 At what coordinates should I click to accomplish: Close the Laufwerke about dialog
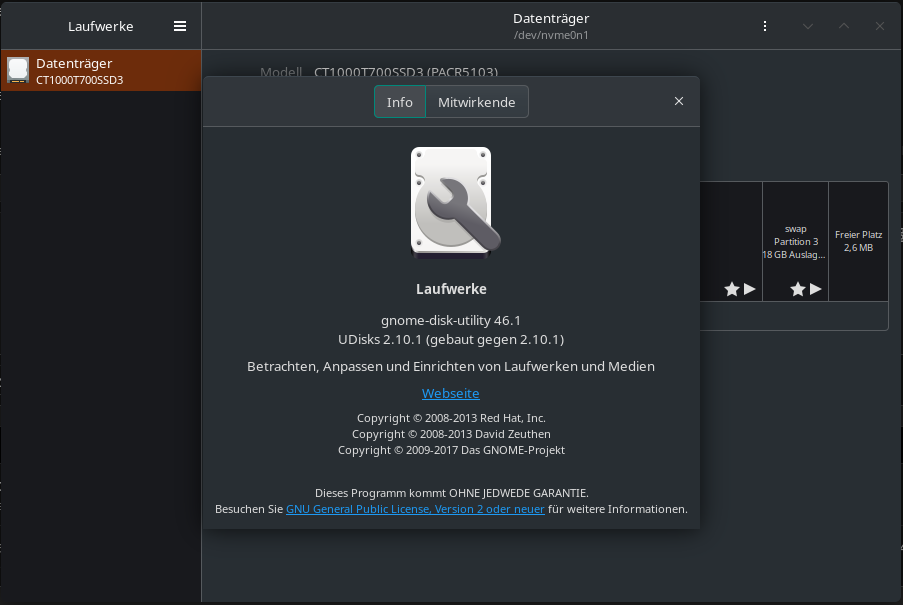point(679,101)
